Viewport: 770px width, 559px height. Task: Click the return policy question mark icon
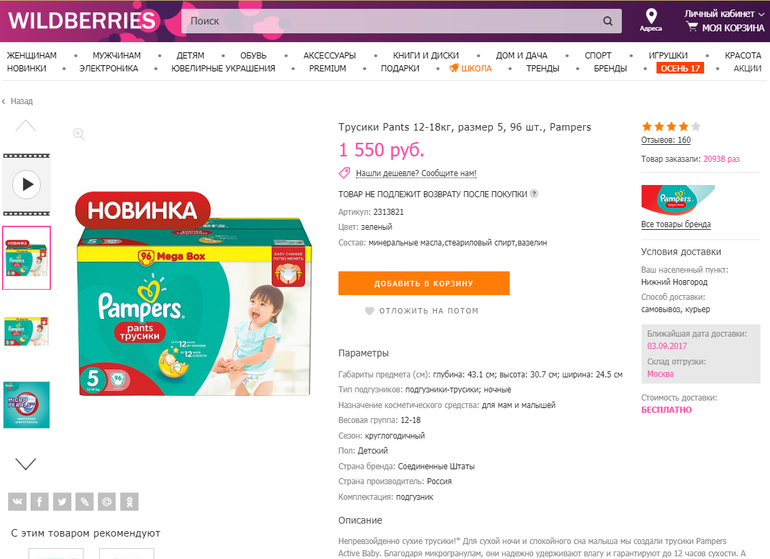pyautogui.click(x=534, y=194)
